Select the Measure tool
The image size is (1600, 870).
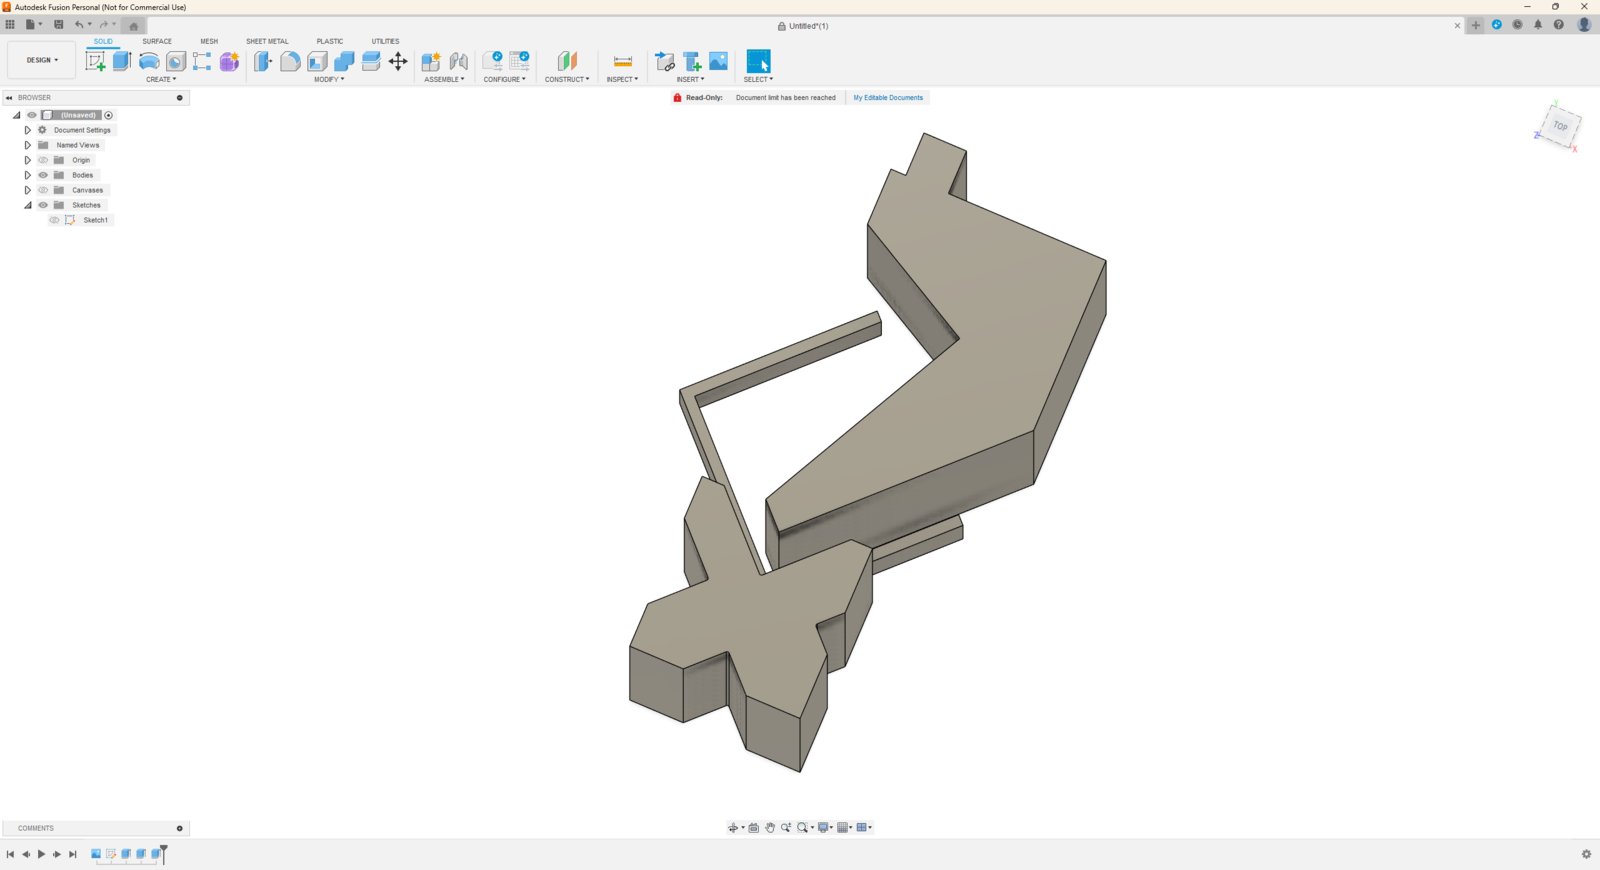[622, 61]
